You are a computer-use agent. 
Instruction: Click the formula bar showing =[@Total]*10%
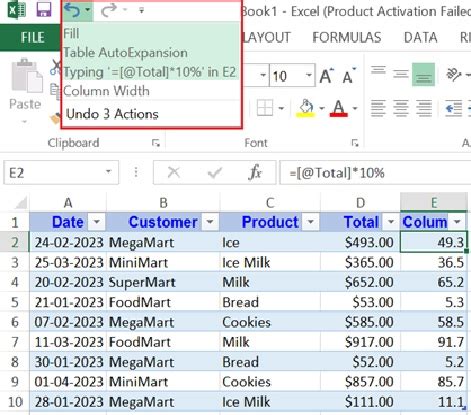[x=375, y=173]
